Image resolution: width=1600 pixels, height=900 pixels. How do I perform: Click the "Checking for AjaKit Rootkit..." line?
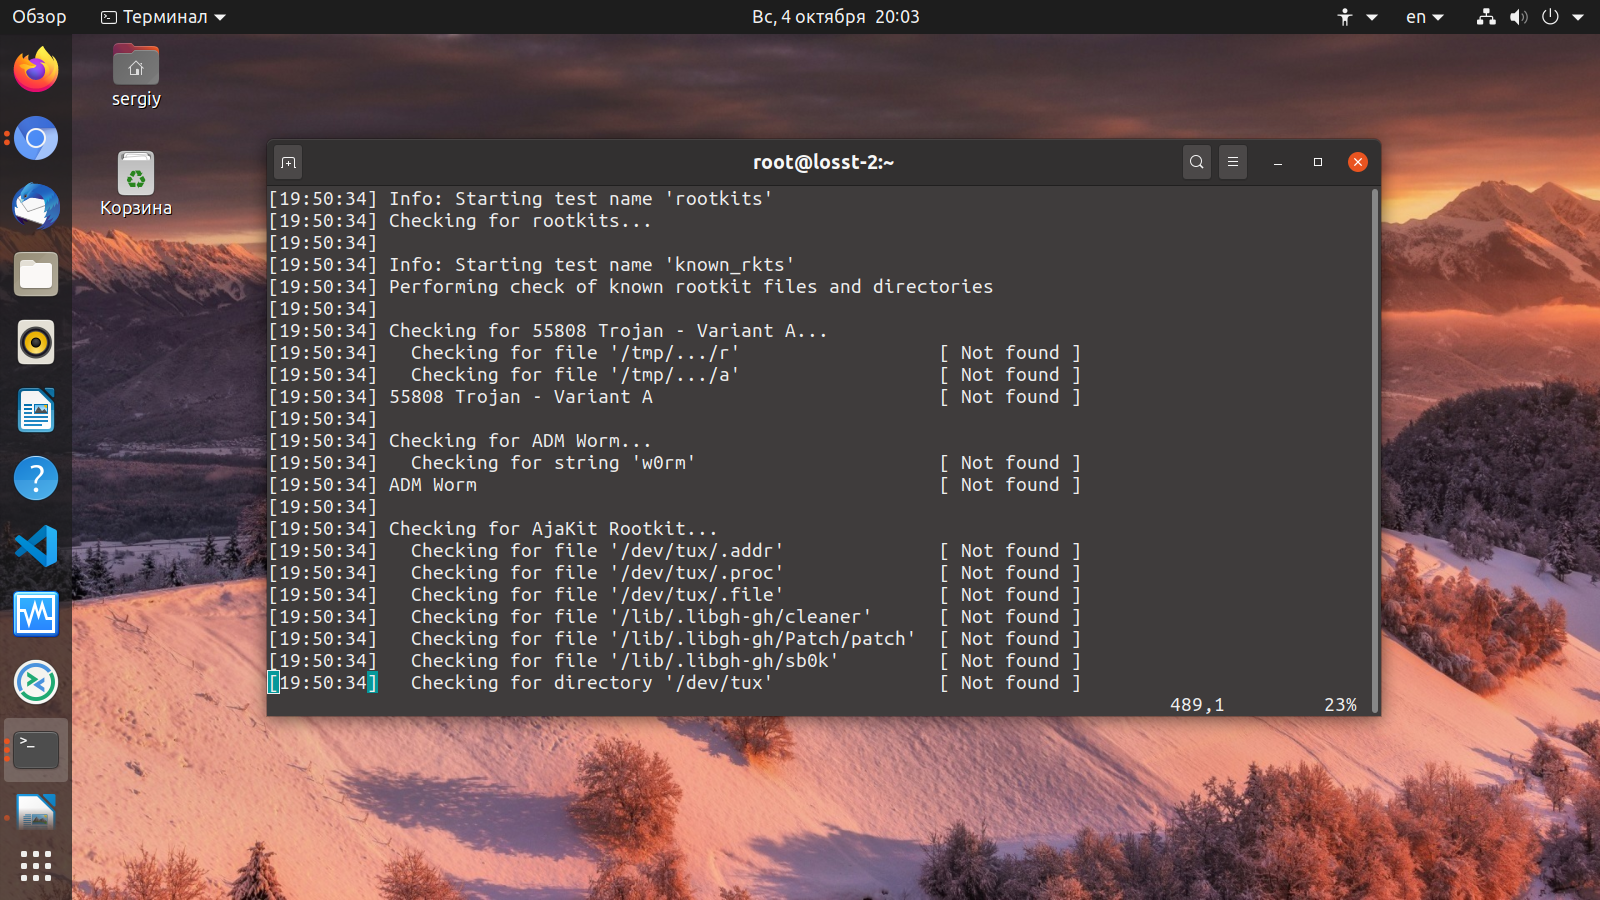[x=553, y=529]
